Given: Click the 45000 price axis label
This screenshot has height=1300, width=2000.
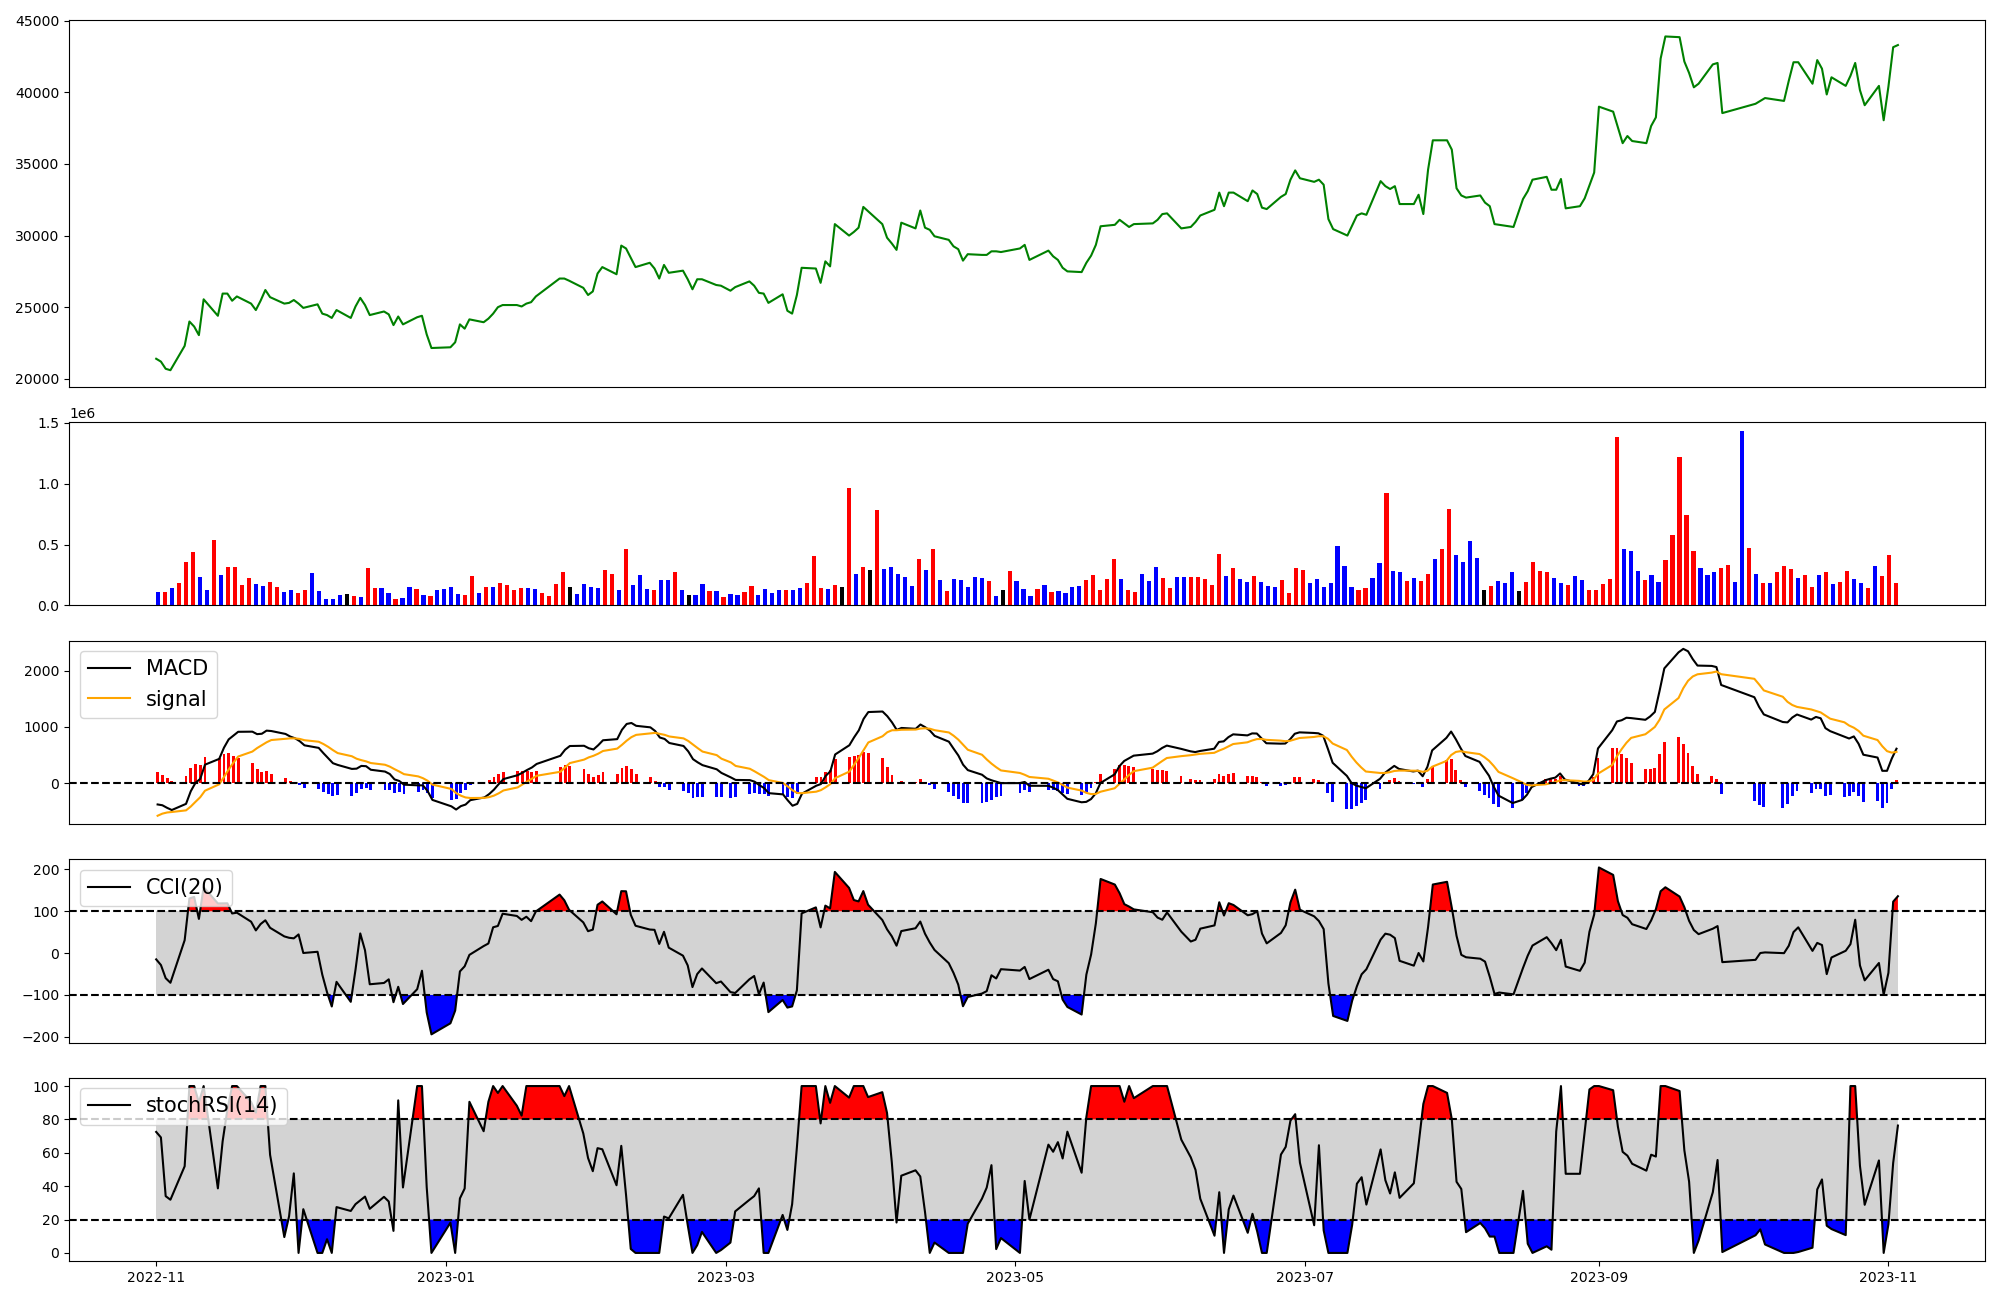Looking at the screenshot, I should pyautogui.click(x=36, y=21).
